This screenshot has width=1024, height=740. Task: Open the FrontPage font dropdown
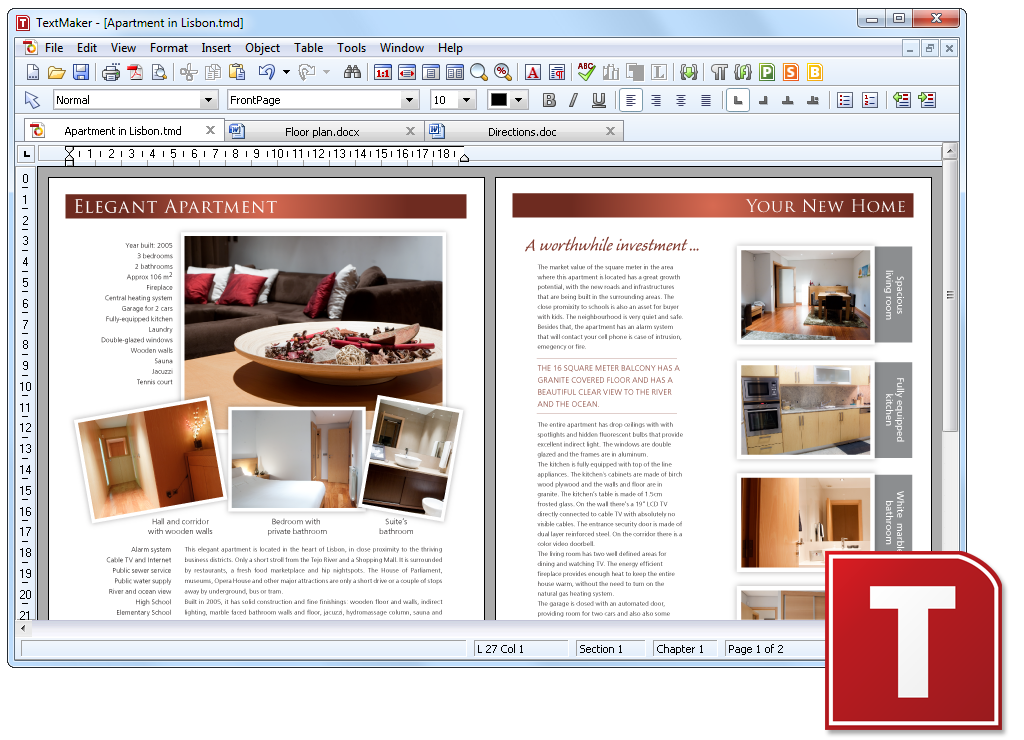410,99
